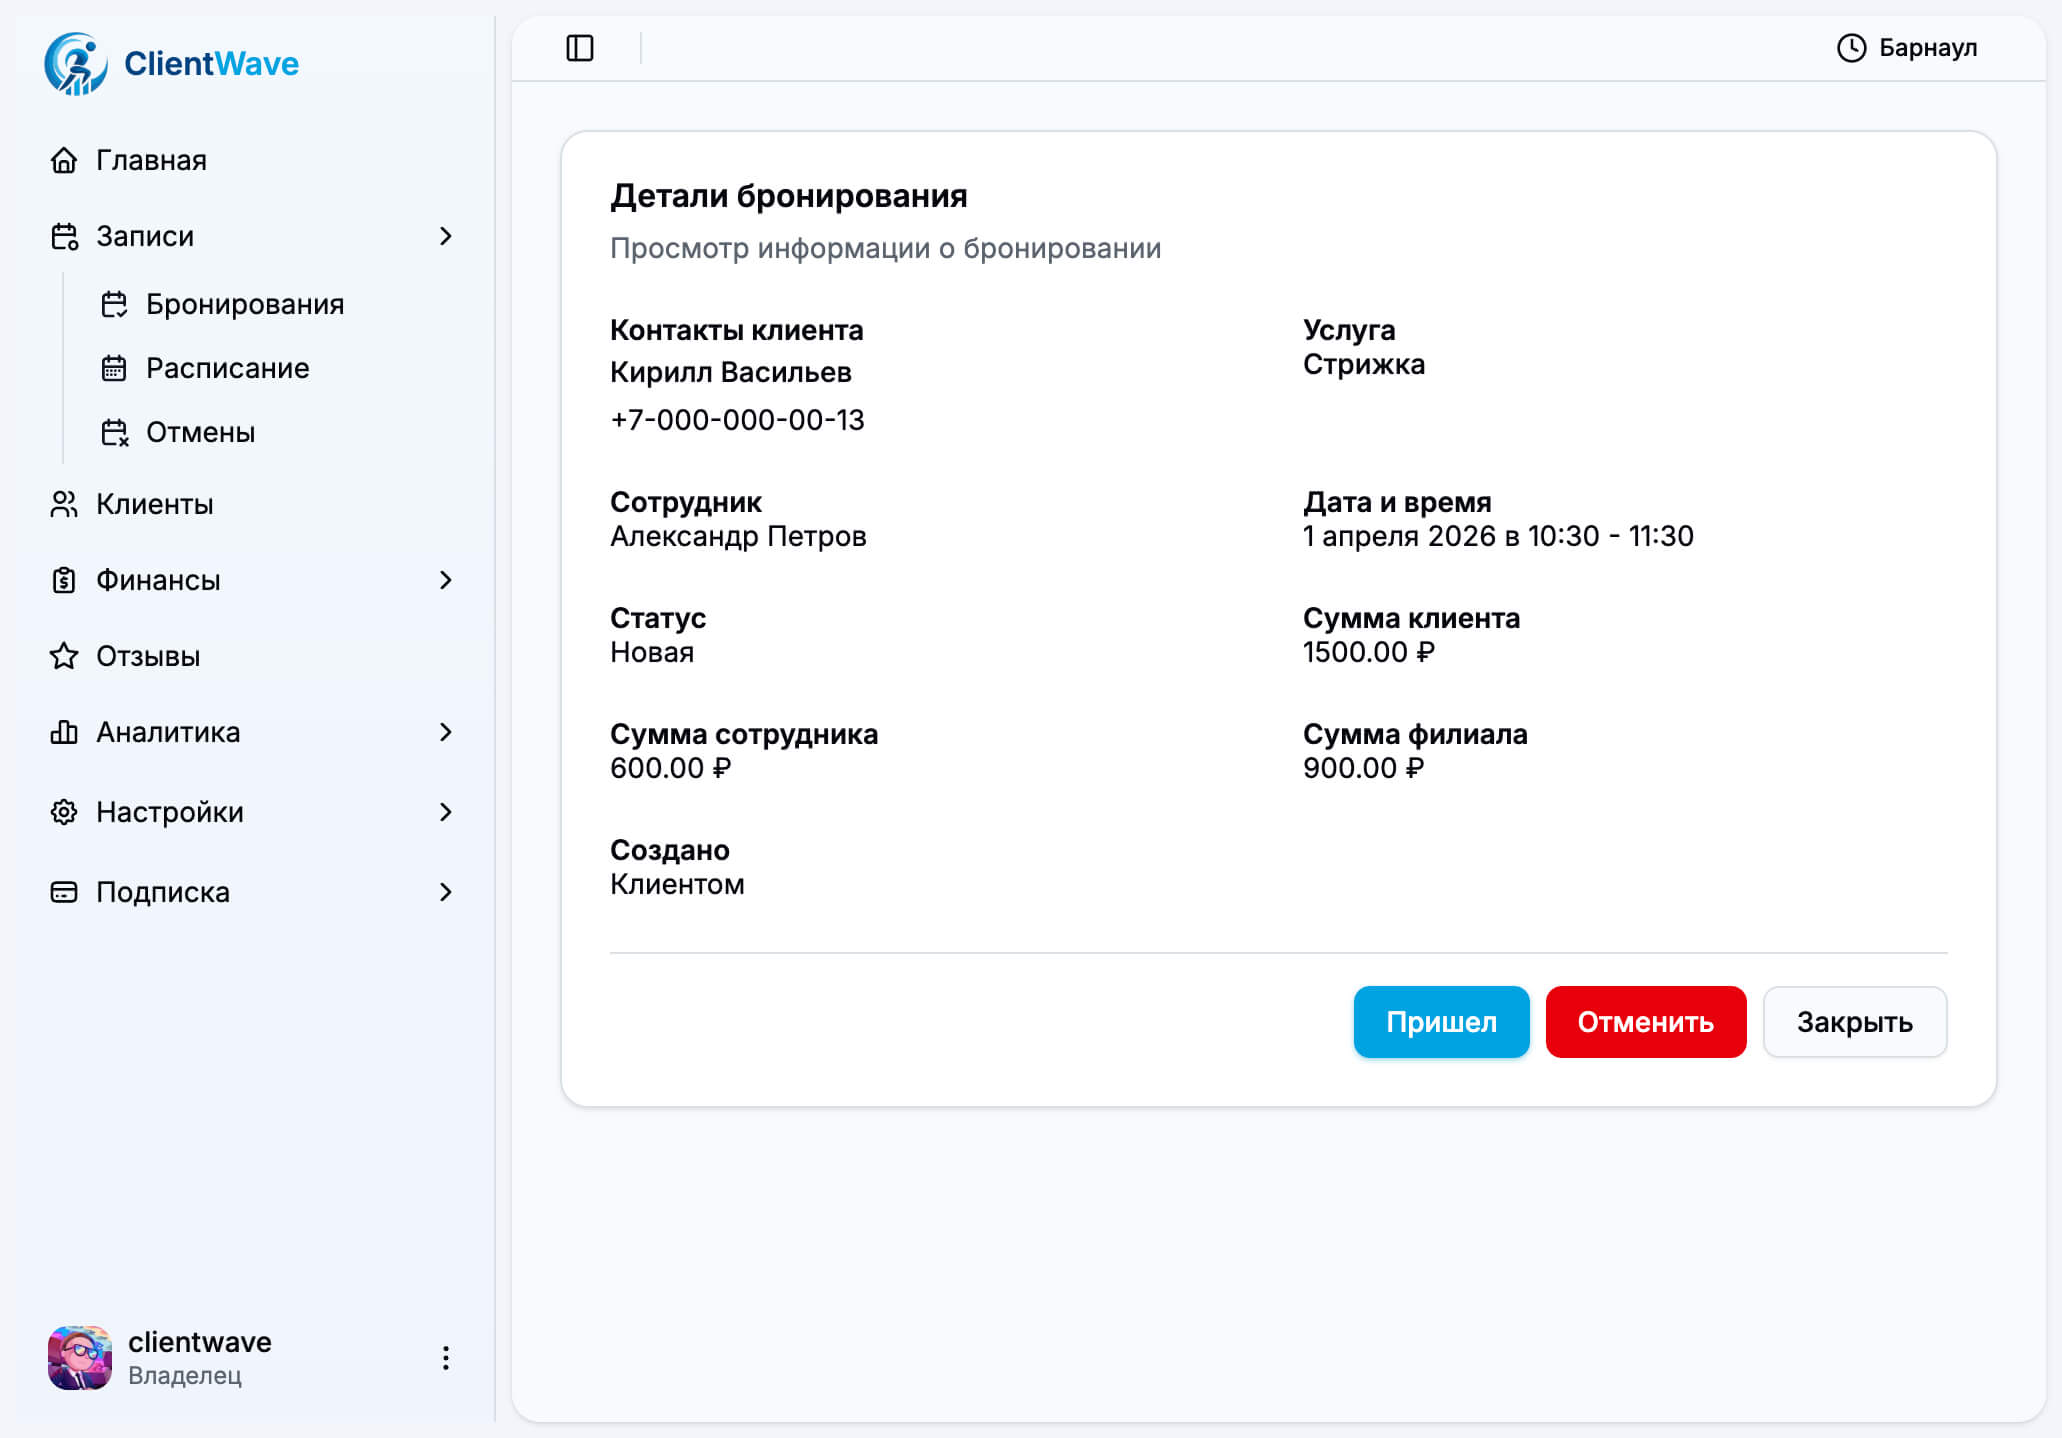Expand the Финансы section chevron
Viewport: 2062px width, 1438px height.
447,580
